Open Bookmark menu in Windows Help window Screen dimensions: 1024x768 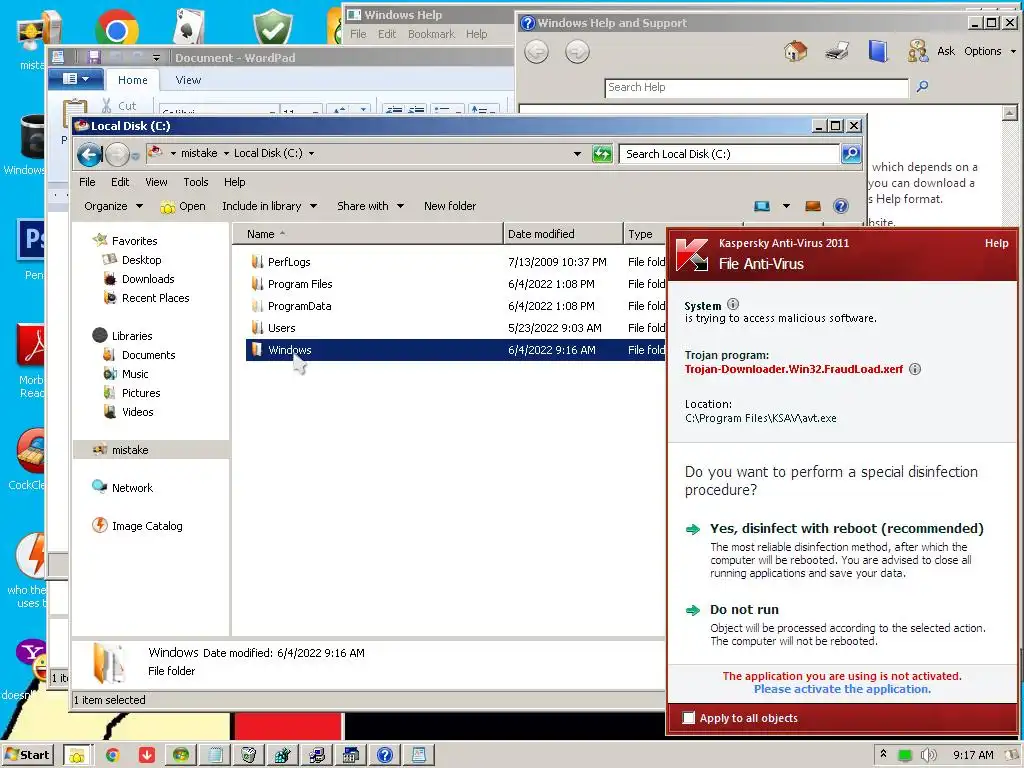tap(431, 34)
